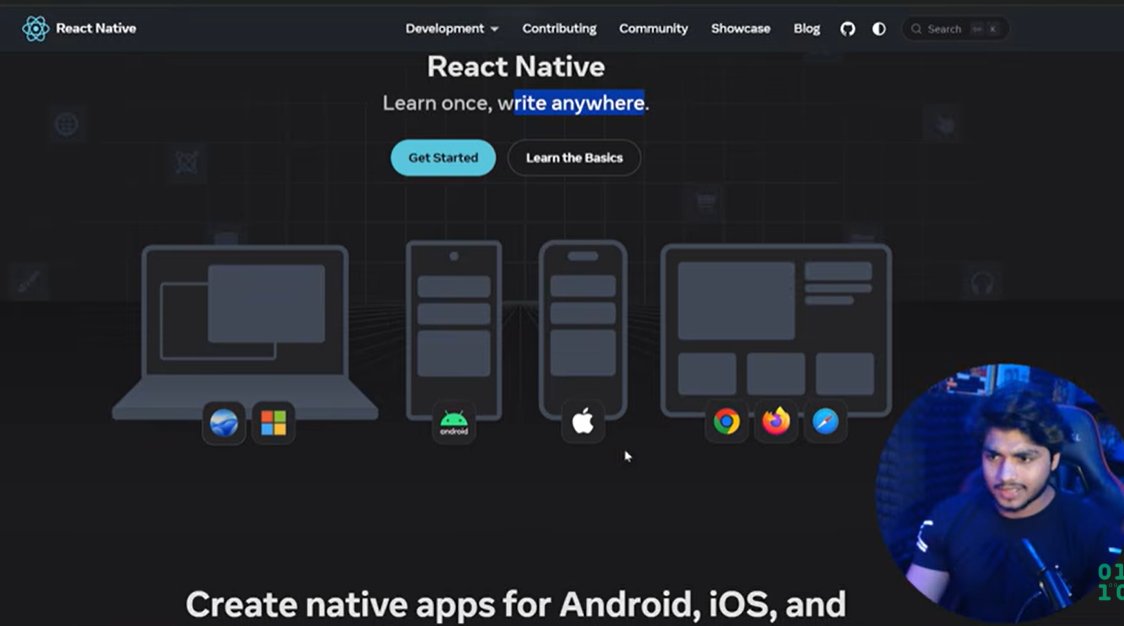The image size is (1124, 626).
Task: Click the Android phone illustration
Action: 454,330
